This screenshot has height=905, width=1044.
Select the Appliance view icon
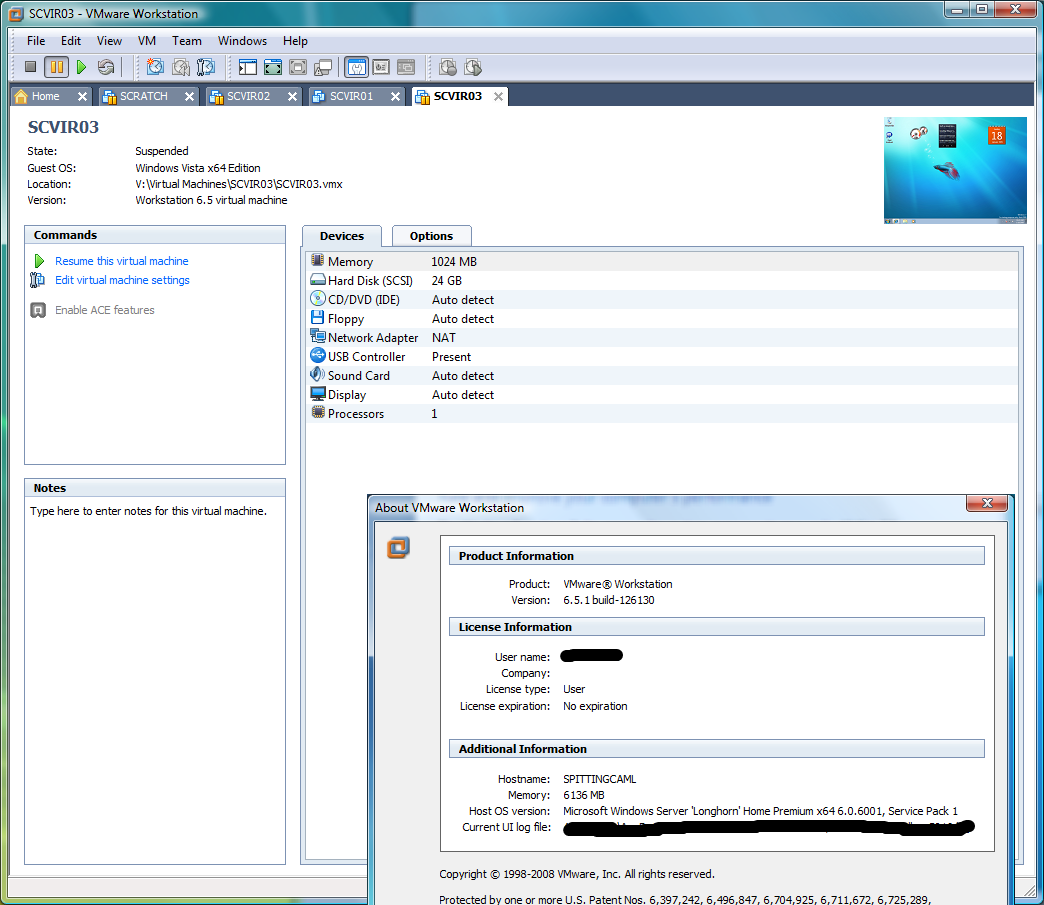click(x=381, y=67)
